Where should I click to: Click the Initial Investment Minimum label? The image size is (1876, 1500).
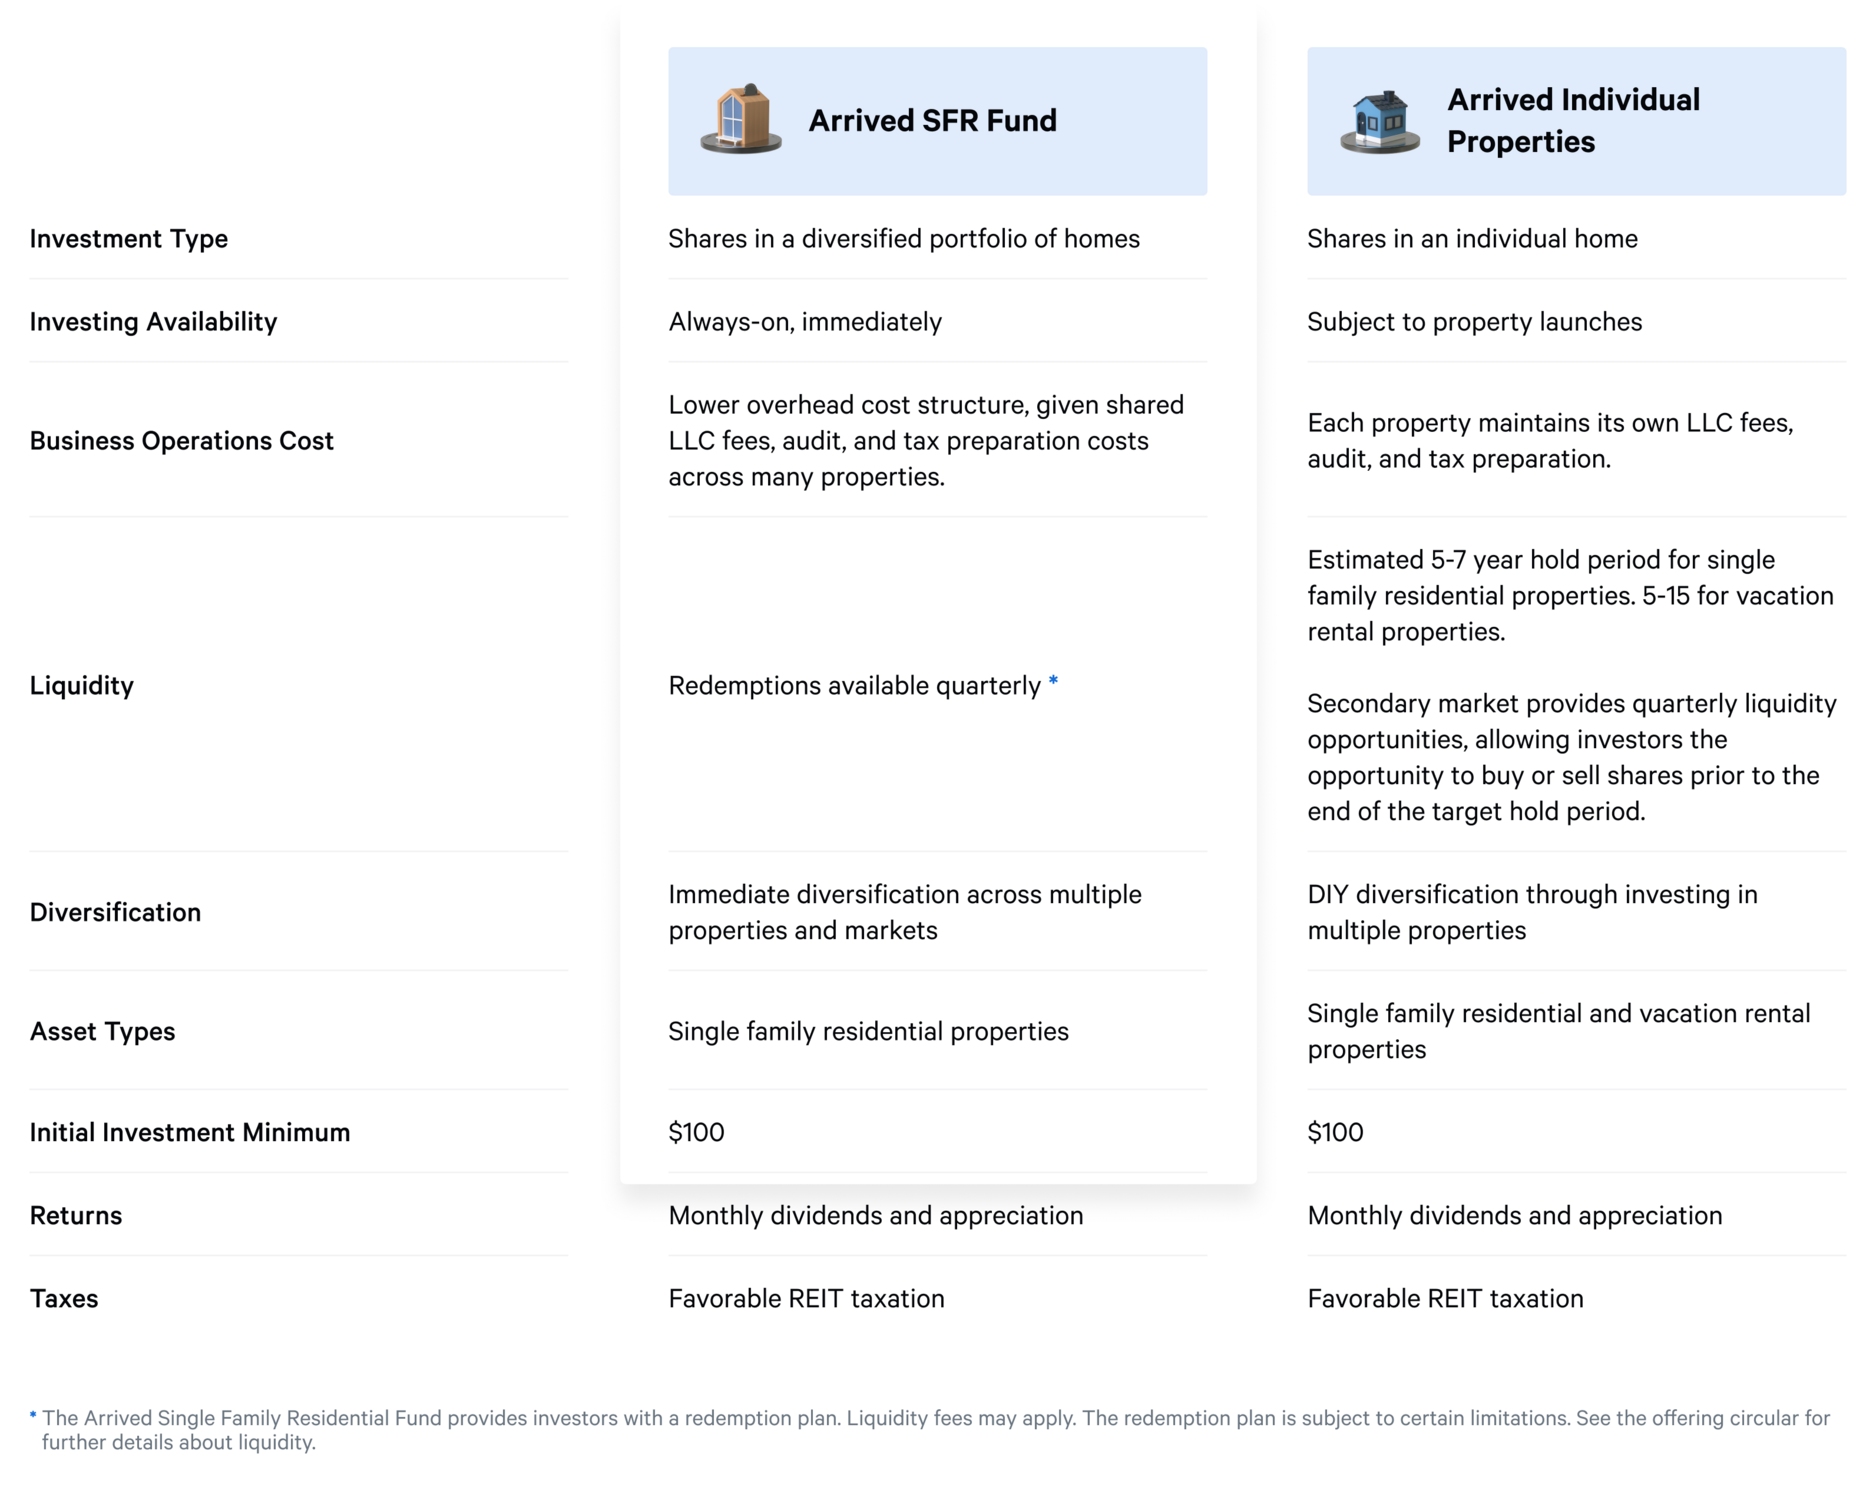[x=190, y=1133]
